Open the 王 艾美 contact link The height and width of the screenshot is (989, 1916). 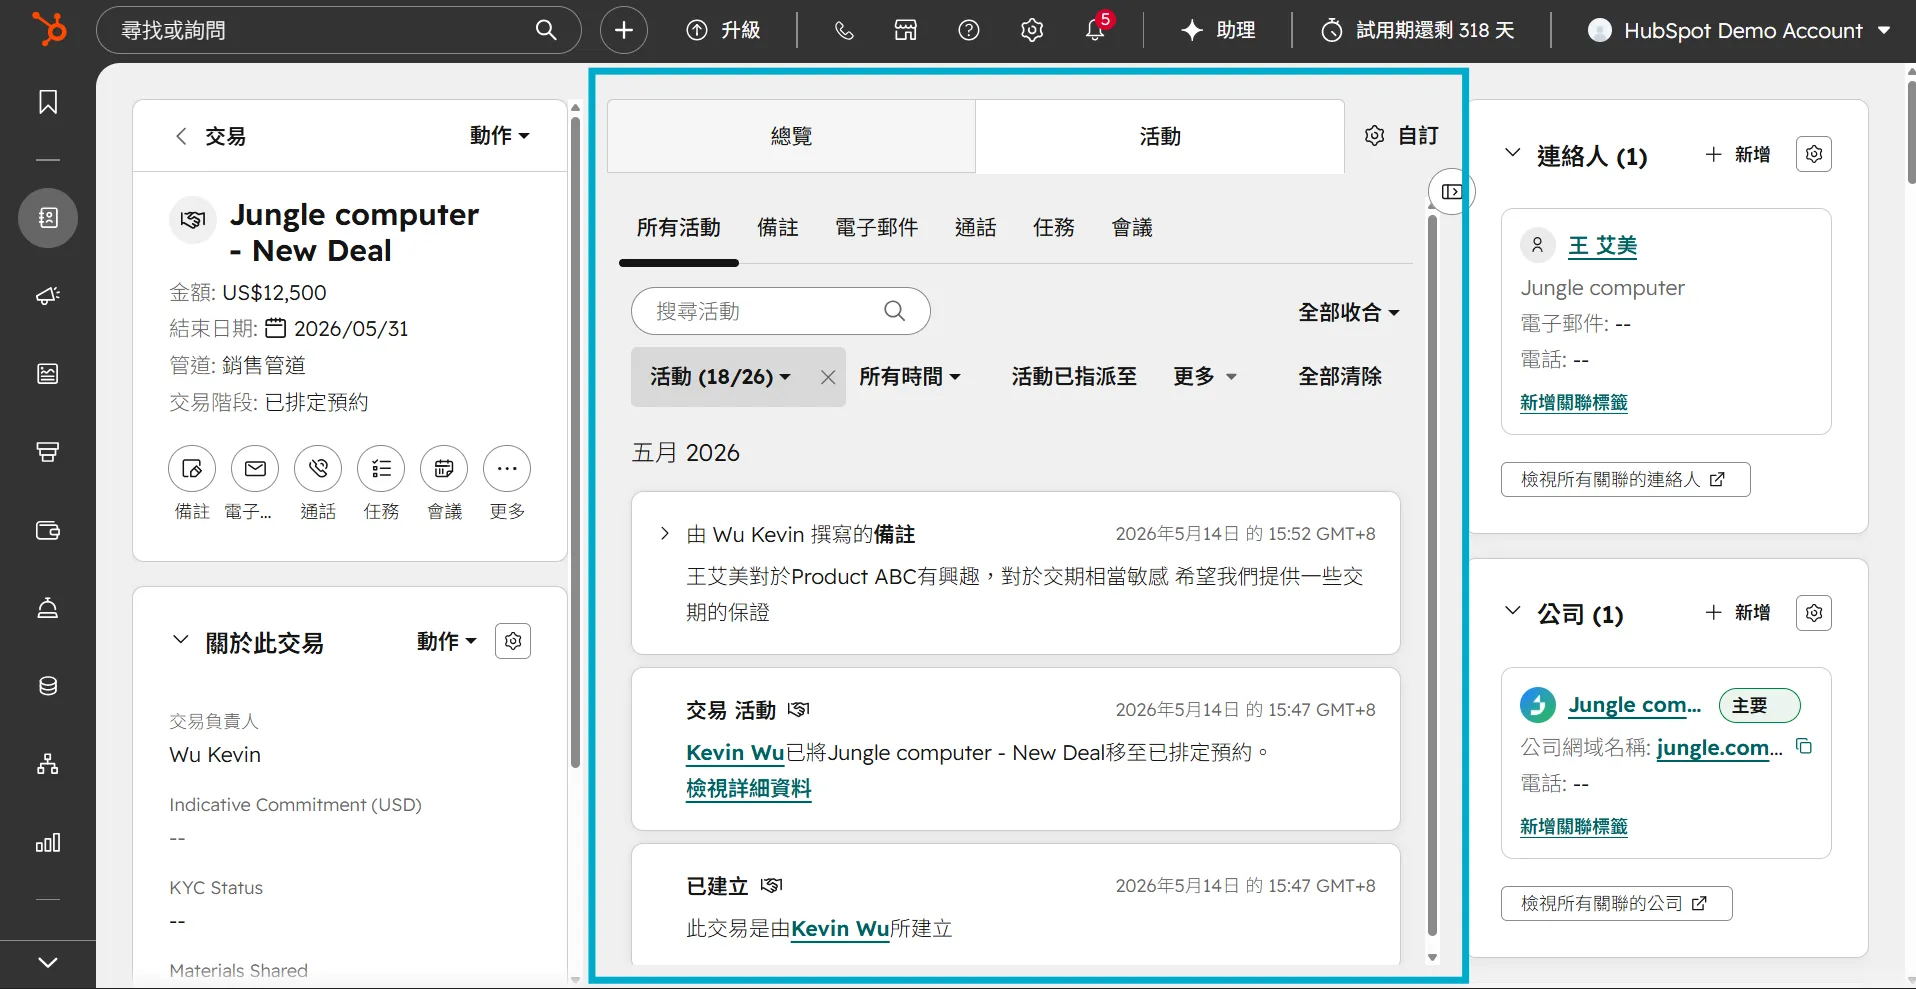coord(1603,246)
